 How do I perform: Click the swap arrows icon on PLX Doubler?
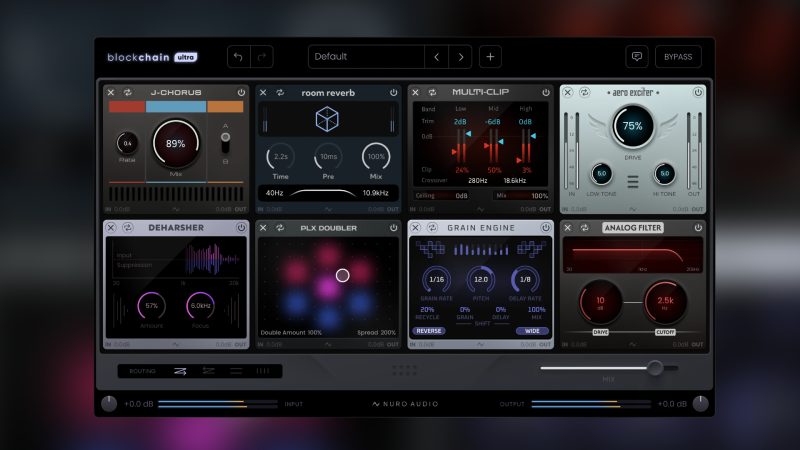[280, 228]
